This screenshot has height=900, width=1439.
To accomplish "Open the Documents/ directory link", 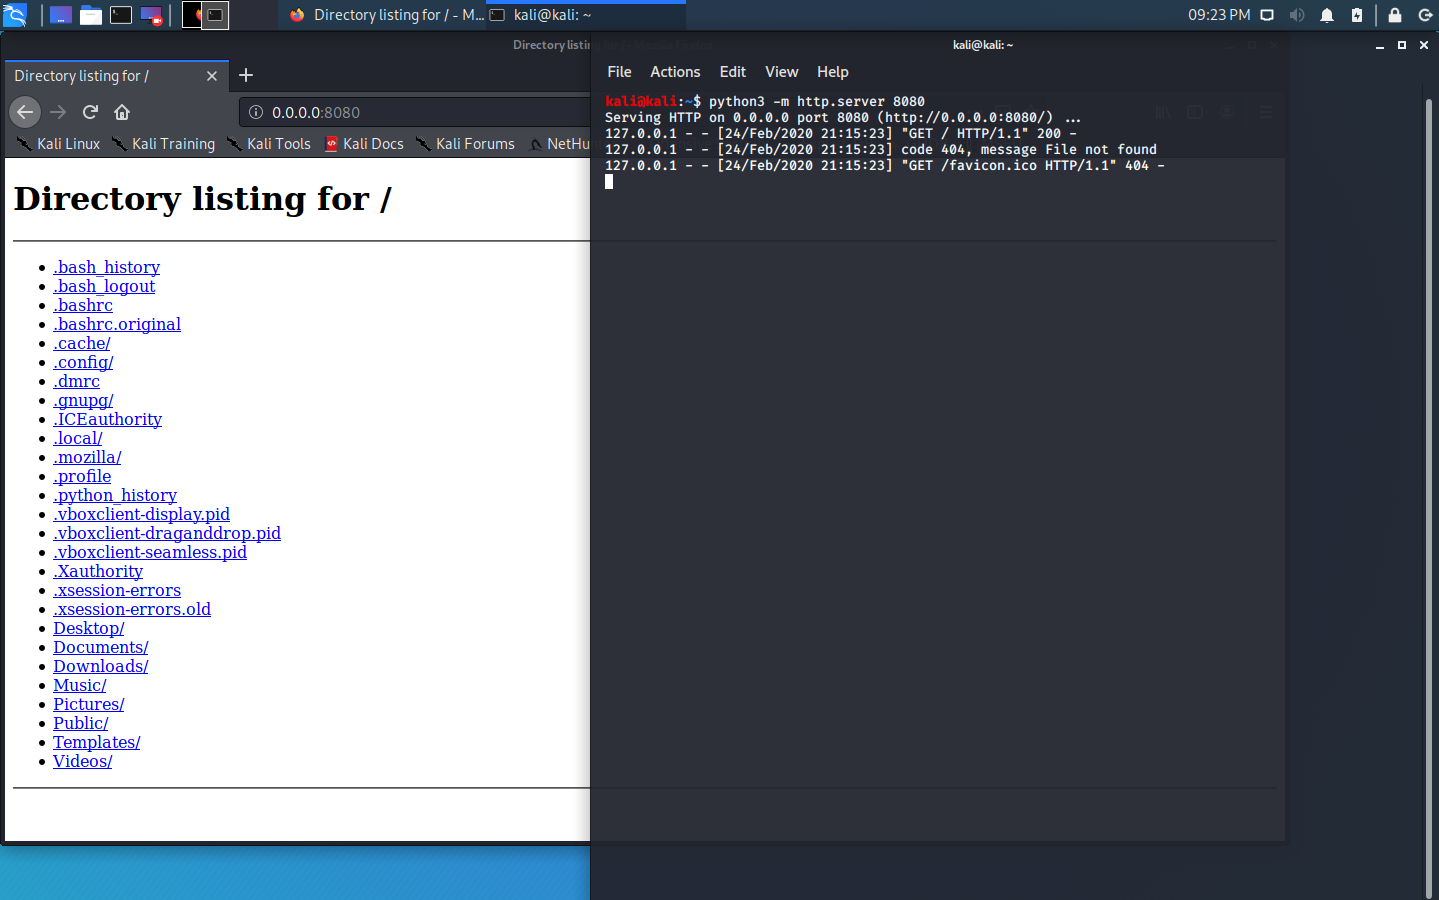I will coord(100,647).
